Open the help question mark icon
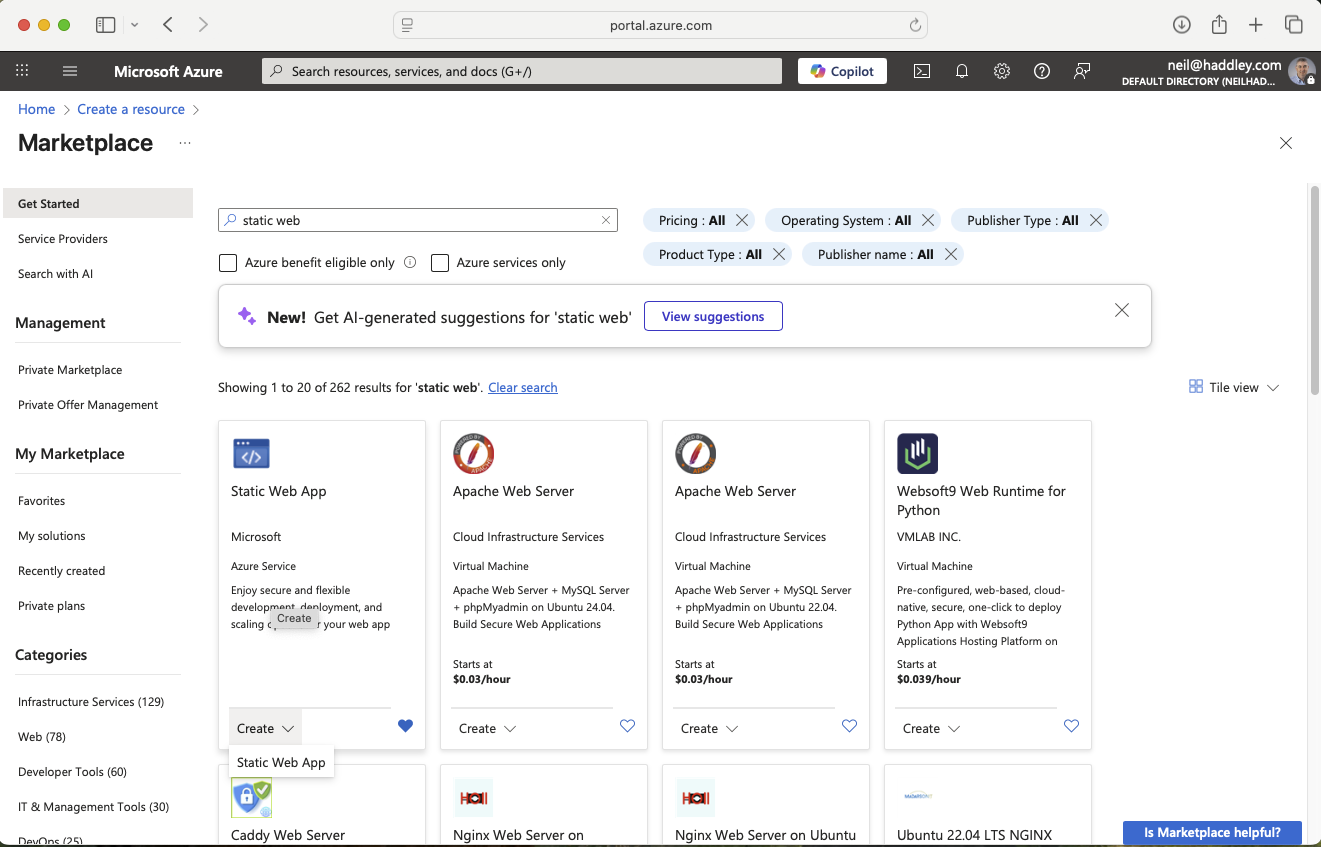 tap(1042, 71)
